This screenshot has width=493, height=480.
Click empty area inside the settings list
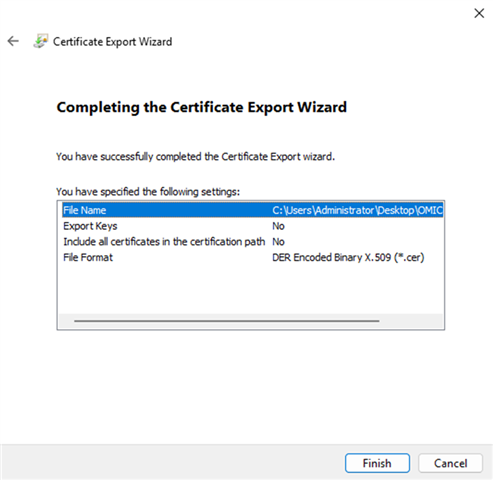coord(251,290)
